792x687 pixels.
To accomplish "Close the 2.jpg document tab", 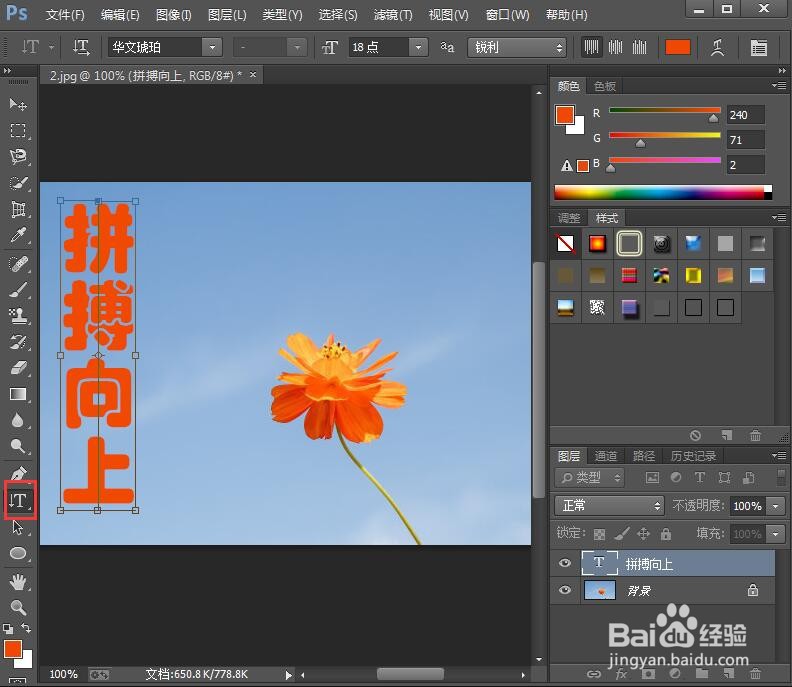I will pyautogui.click(x=253, y=75).
